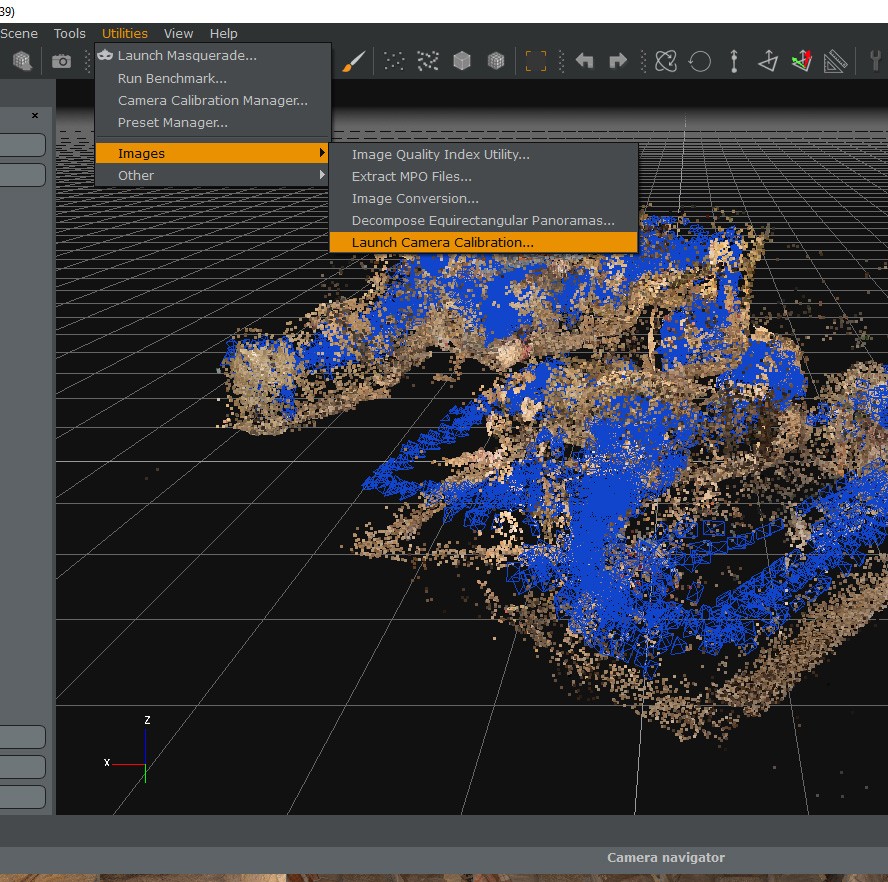Image resolution: width=888 pixels, height=882 pixels.
Task: Click the camera snapshot icon in toolbar
Action: (62, 61)
